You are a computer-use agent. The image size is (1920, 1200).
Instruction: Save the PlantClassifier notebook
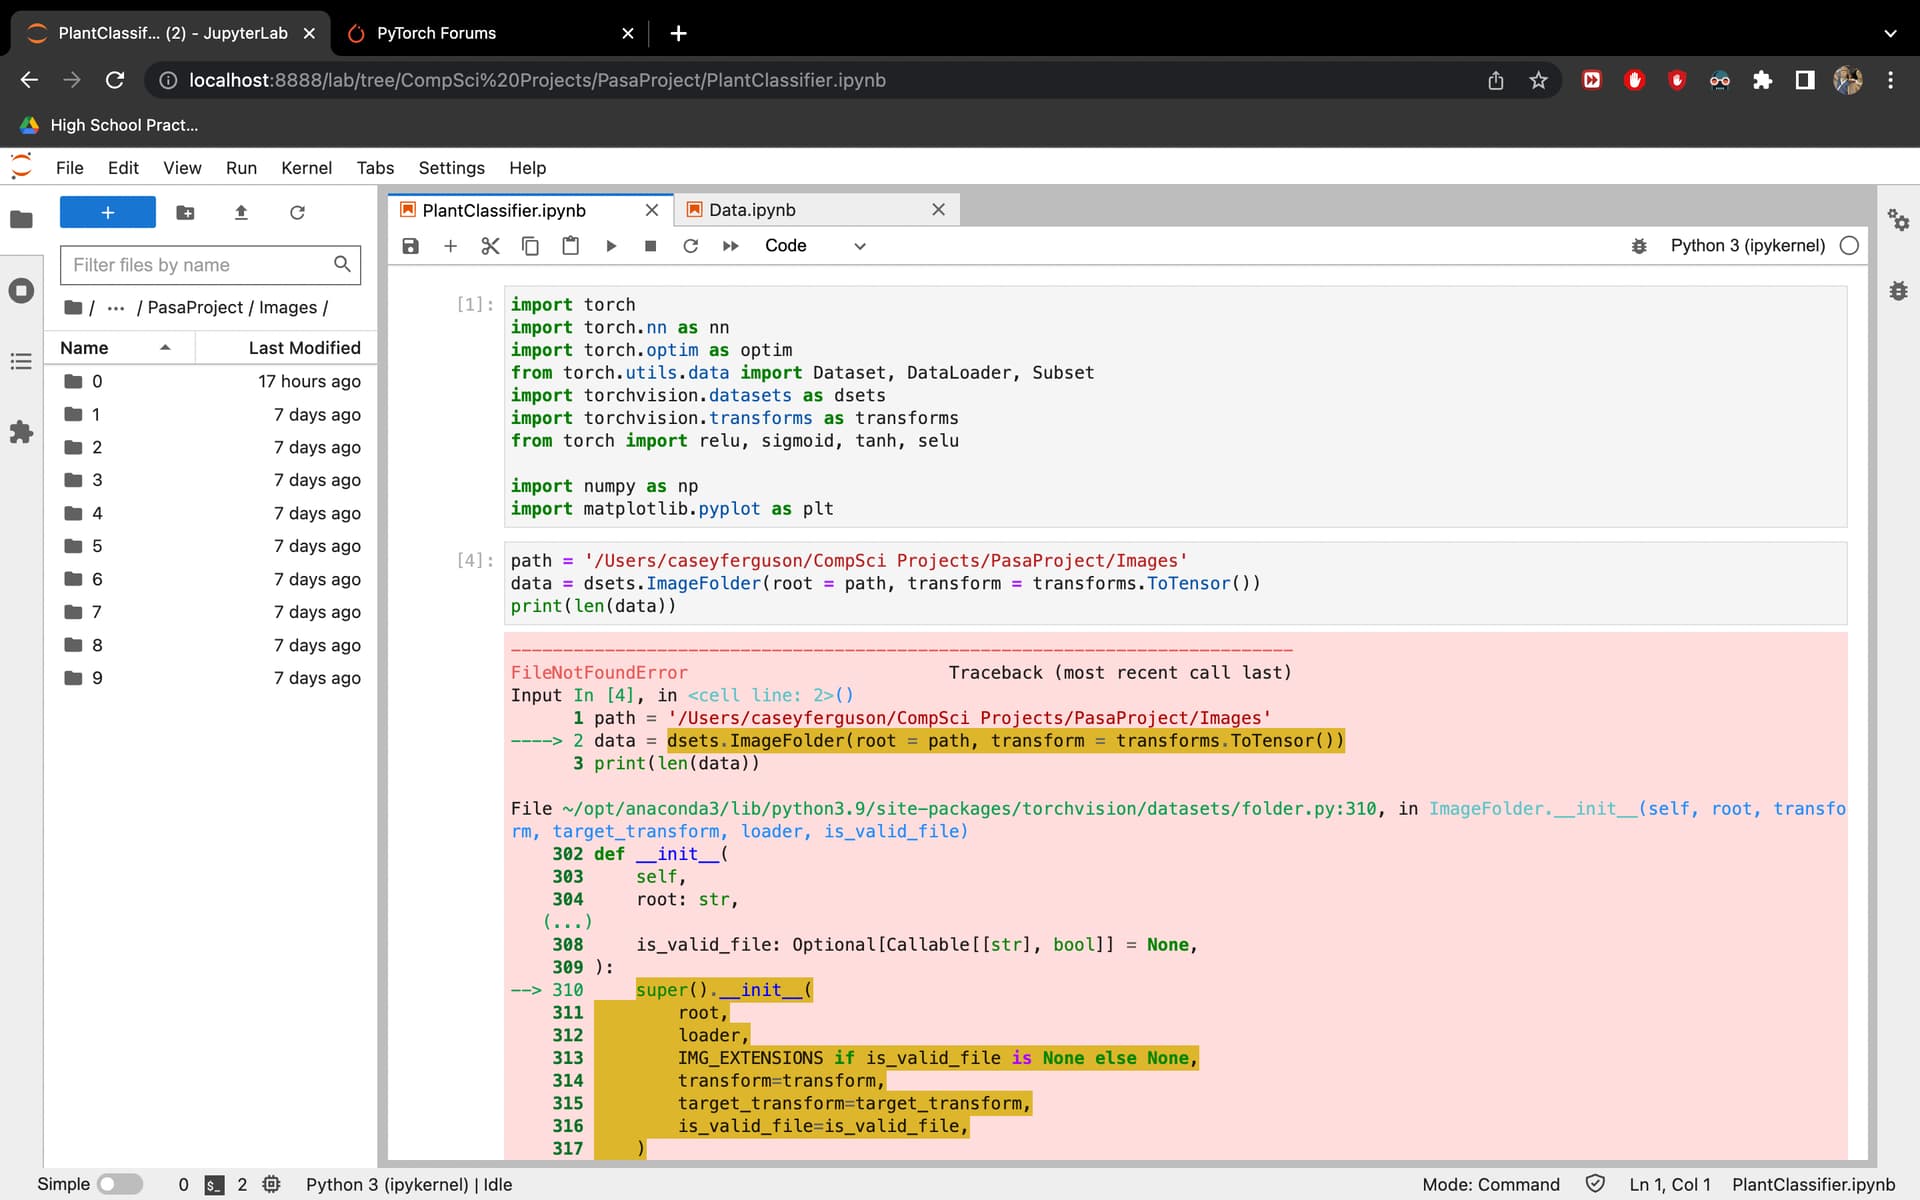pyautogui.click(x=410, y=245)
